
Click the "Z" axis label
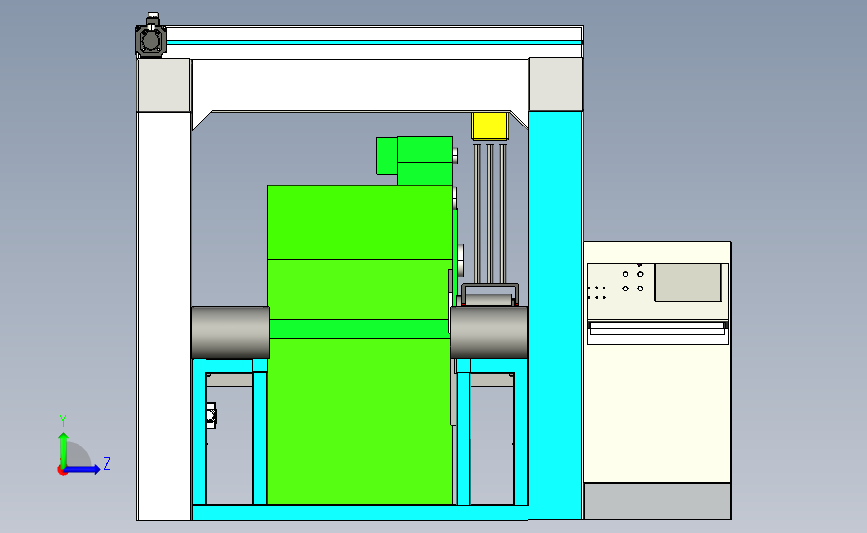(107, 463)
